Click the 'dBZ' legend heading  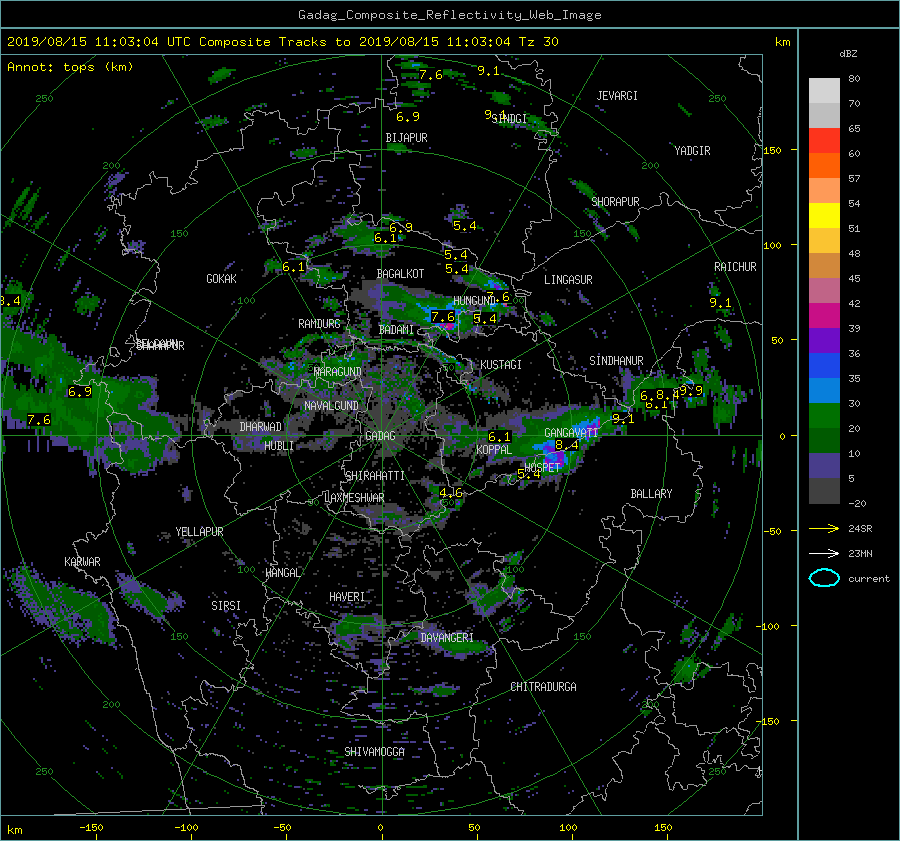(848, 54)
